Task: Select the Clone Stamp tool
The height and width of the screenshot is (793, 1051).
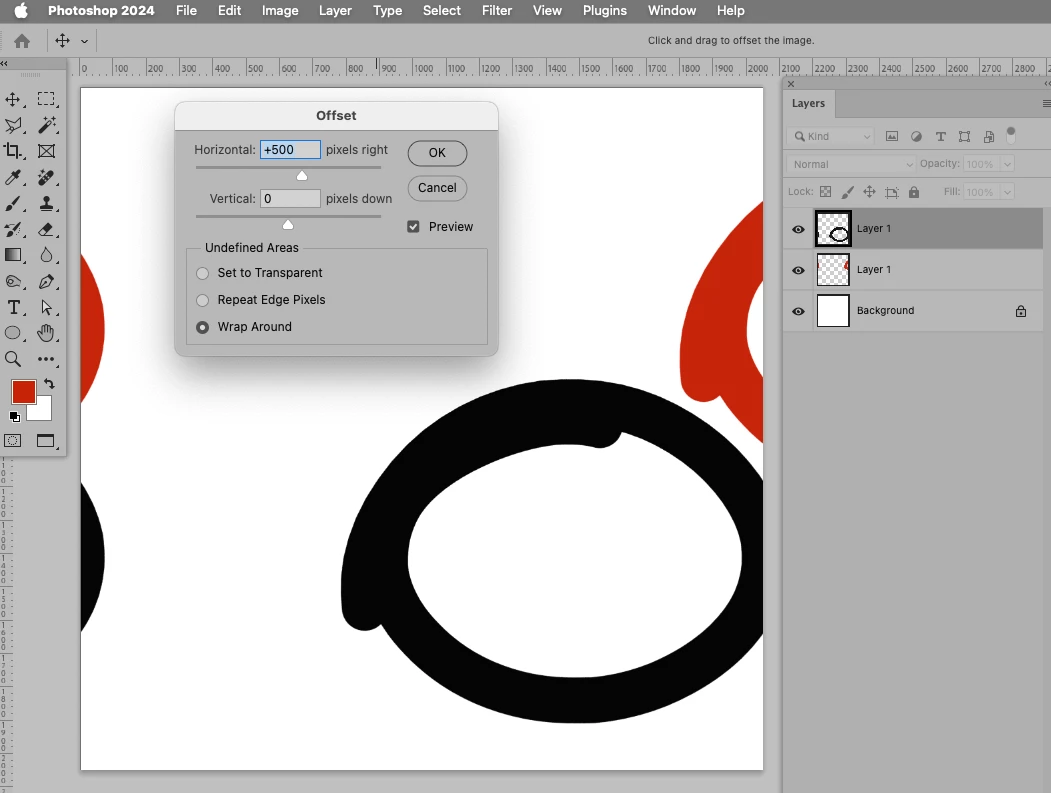Action: [x=46, y=203]
